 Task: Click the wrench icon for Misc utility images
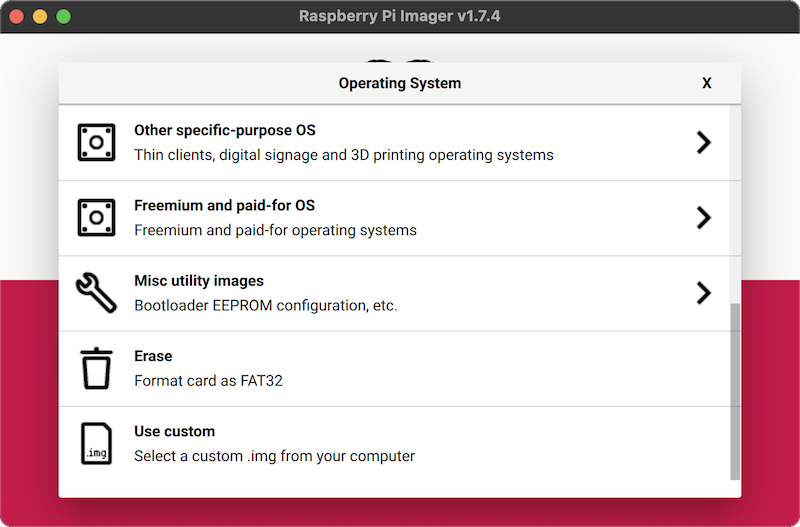click(96, 293)
